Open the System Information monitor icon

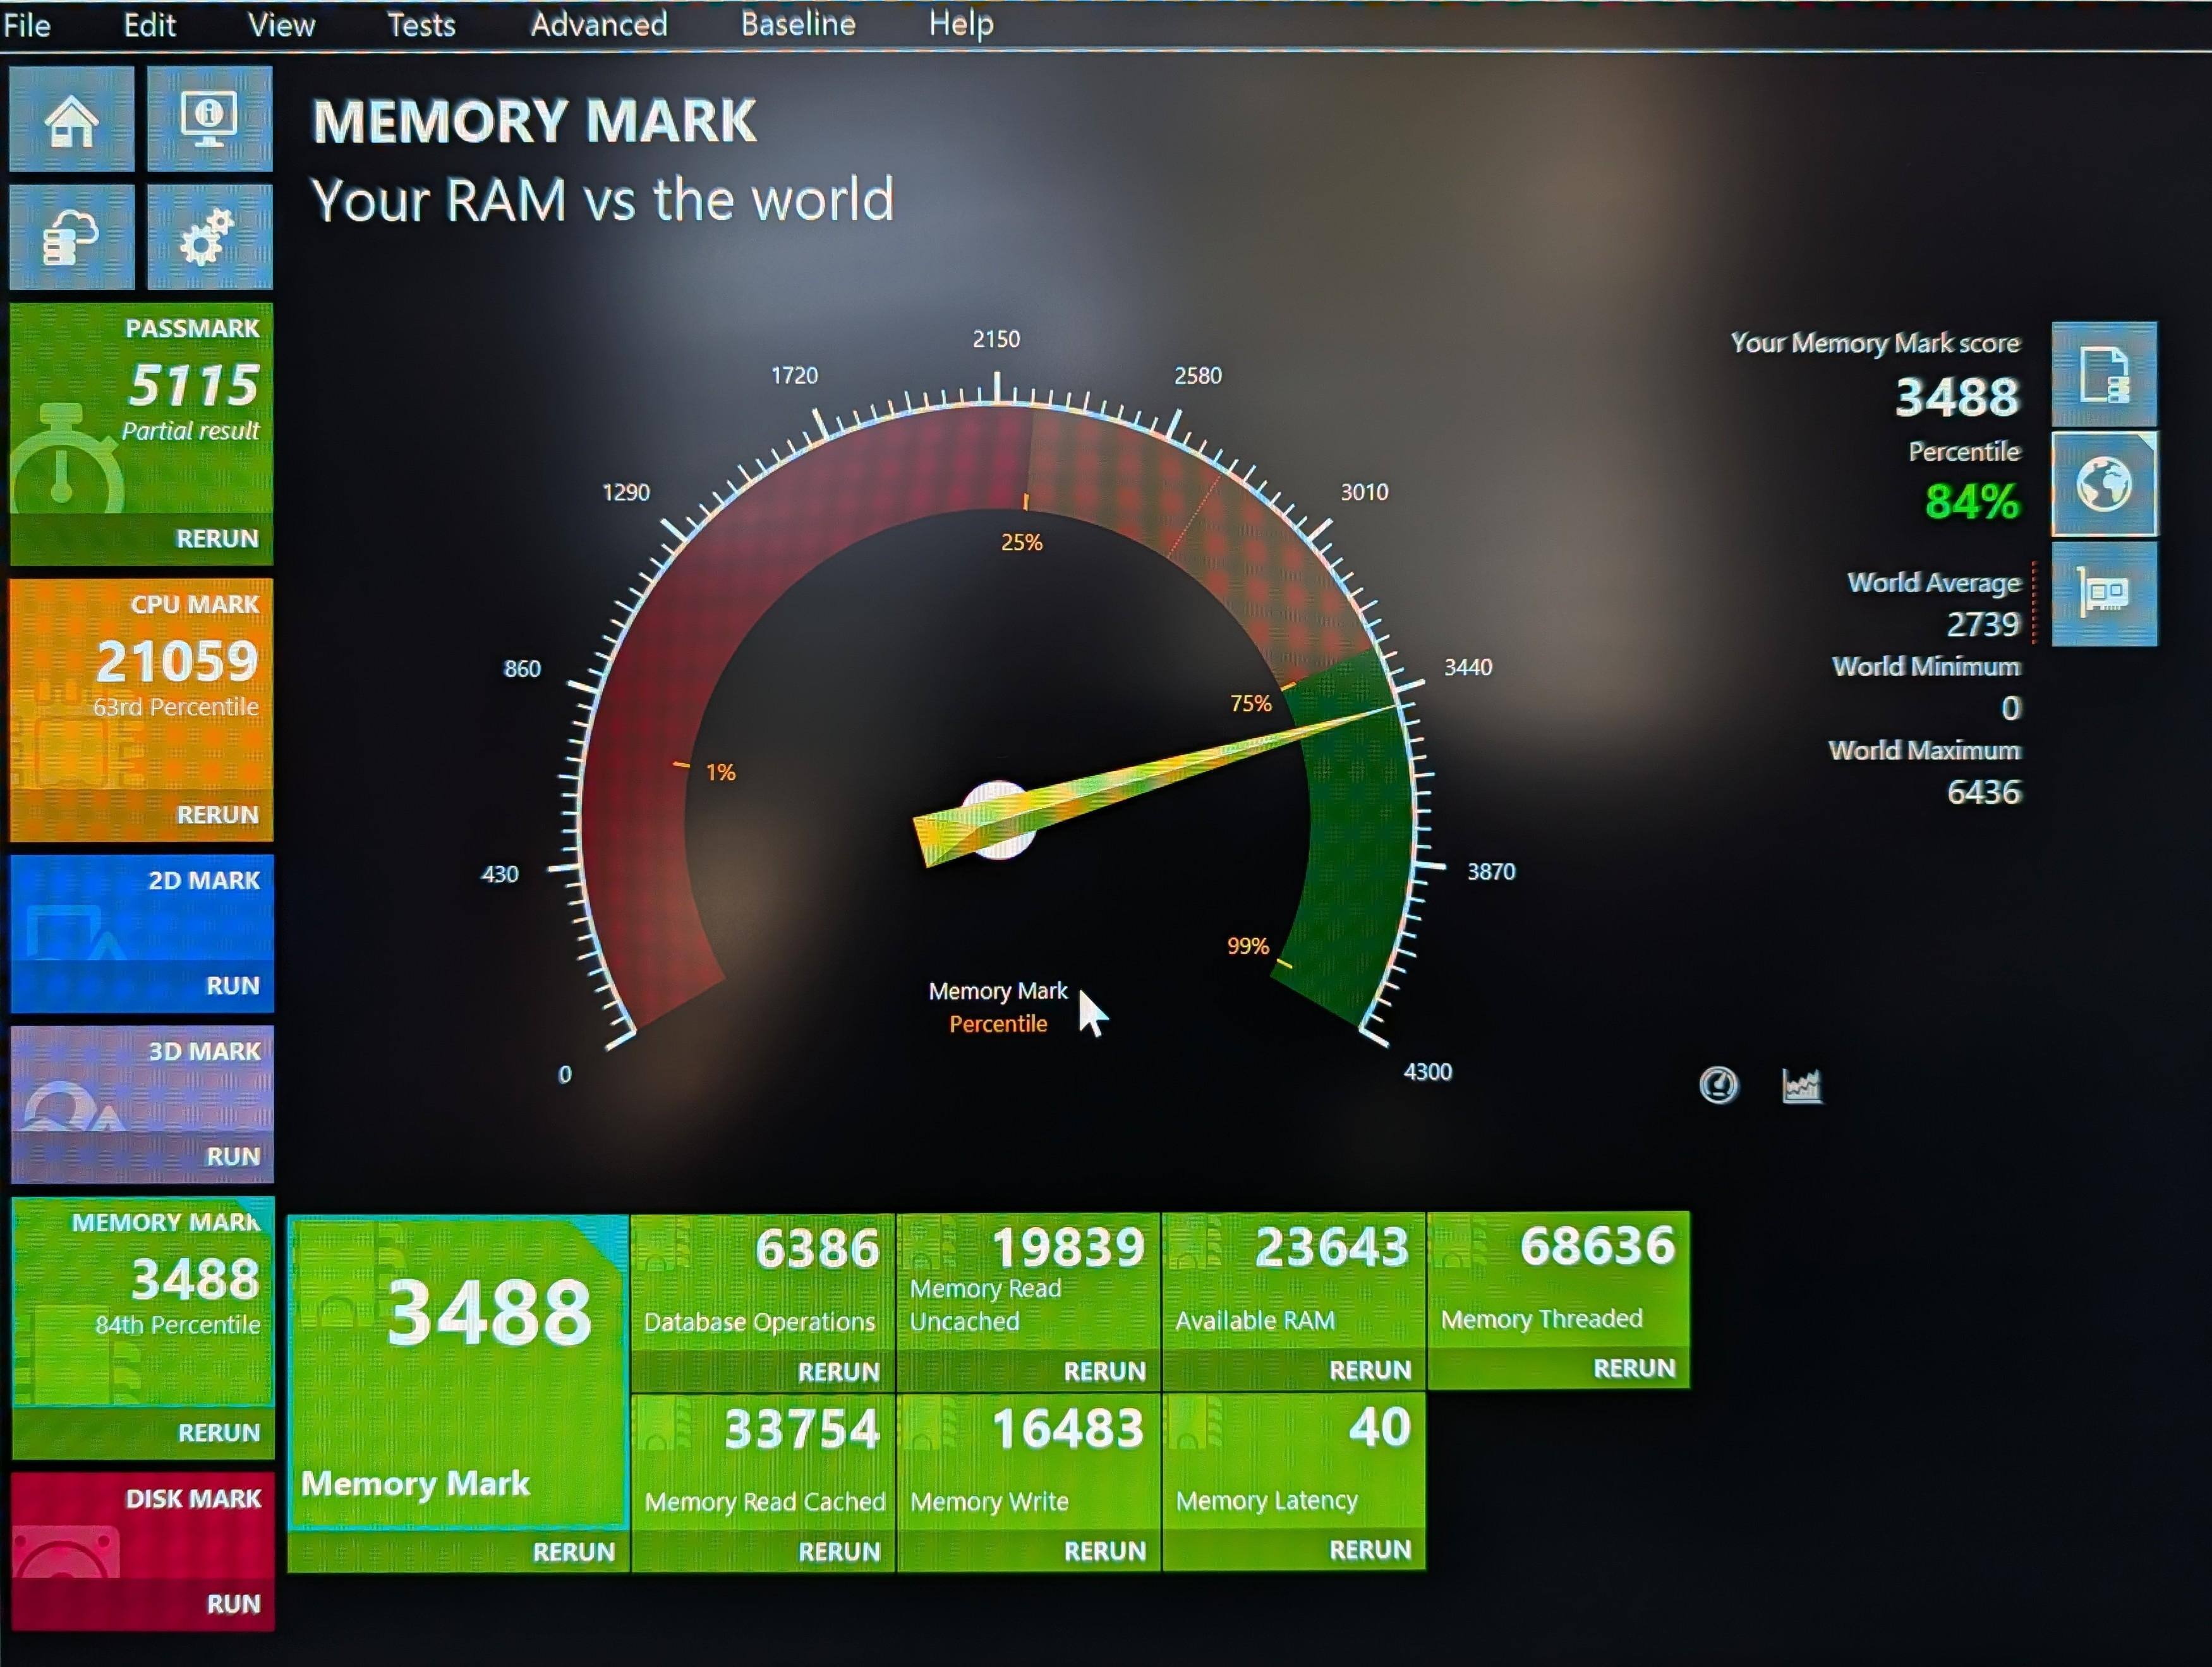209,120
